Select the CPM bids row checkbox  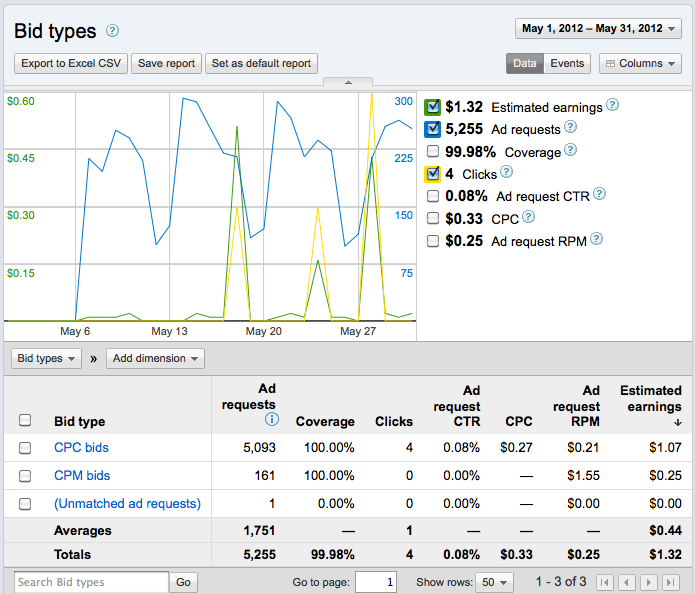click(x=25, y=476)
